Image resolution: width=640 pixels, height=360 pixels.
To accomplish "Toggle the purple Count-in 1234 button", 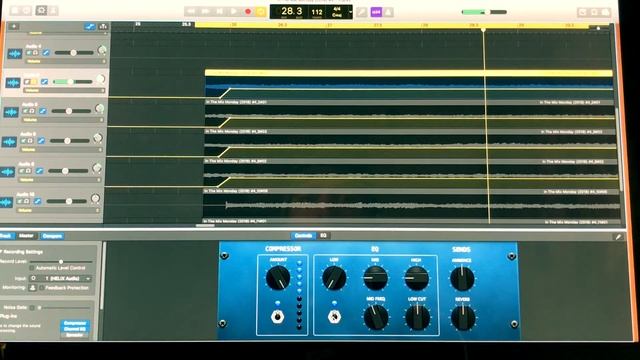I will pos(376,12).
